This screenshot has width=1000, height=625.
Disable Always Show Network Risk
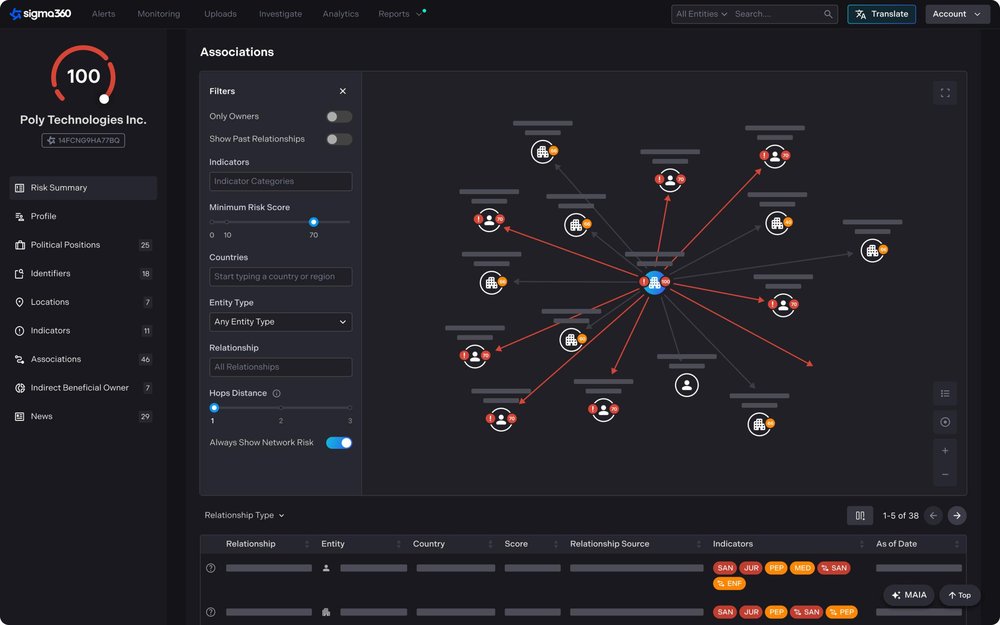click(x=338, y=440)
